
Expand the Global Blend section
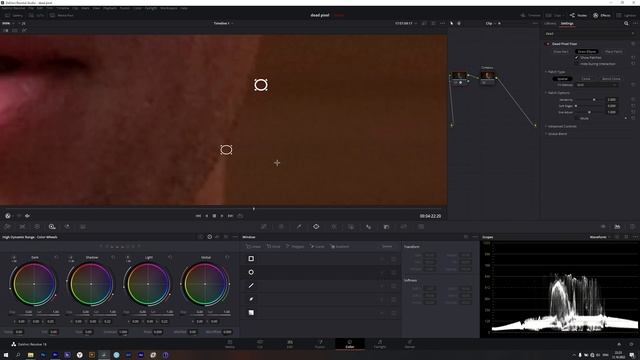[x=546, y=133]
